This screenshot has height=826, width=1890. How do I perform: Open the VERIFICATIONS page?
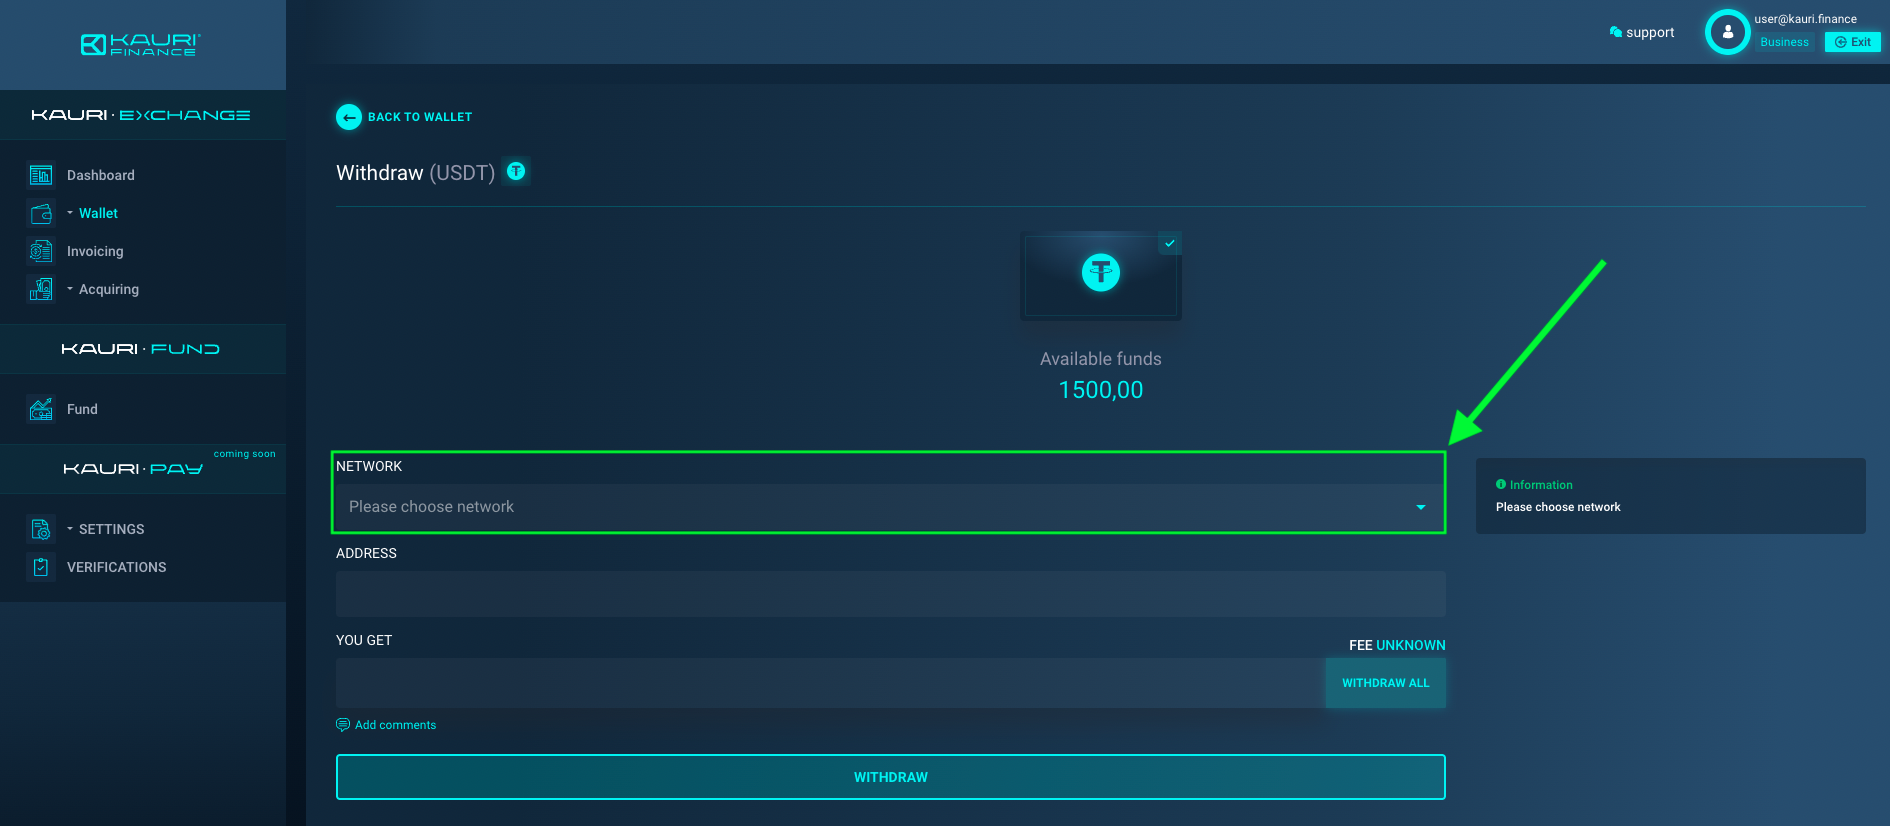pos(116,567)
